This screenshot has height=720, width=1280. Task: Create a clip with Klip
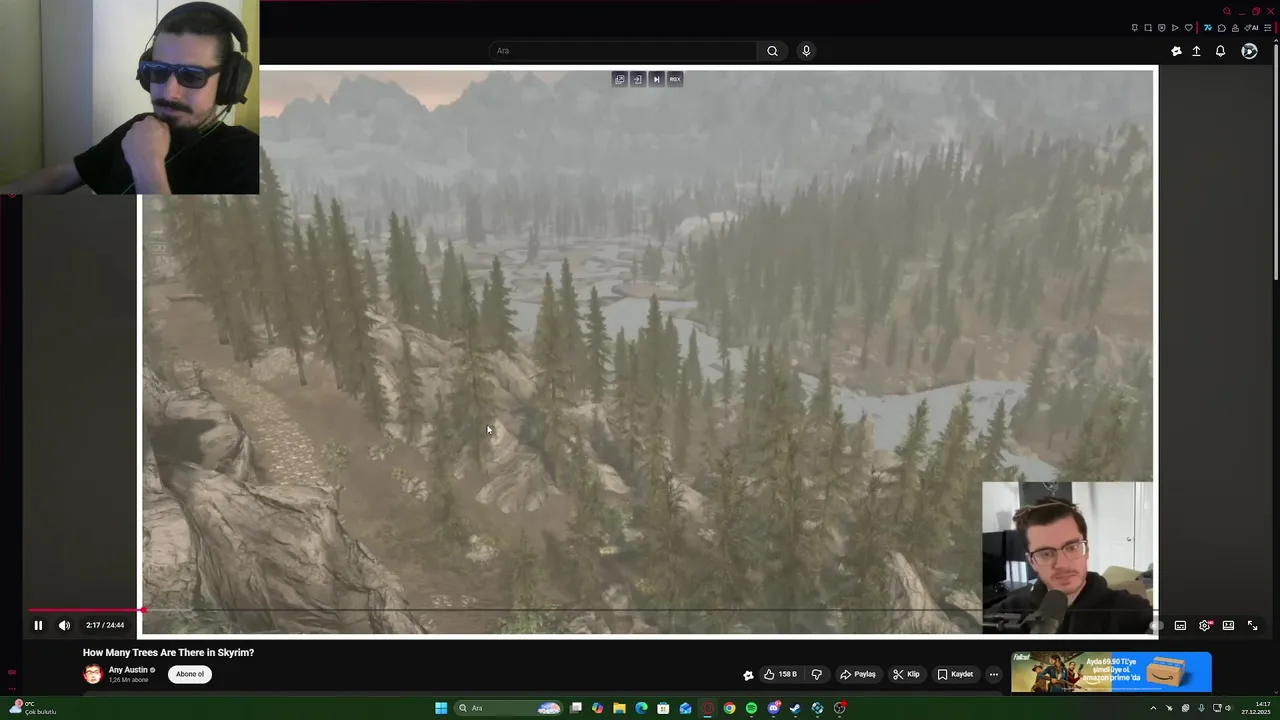(x=906, y=674)
